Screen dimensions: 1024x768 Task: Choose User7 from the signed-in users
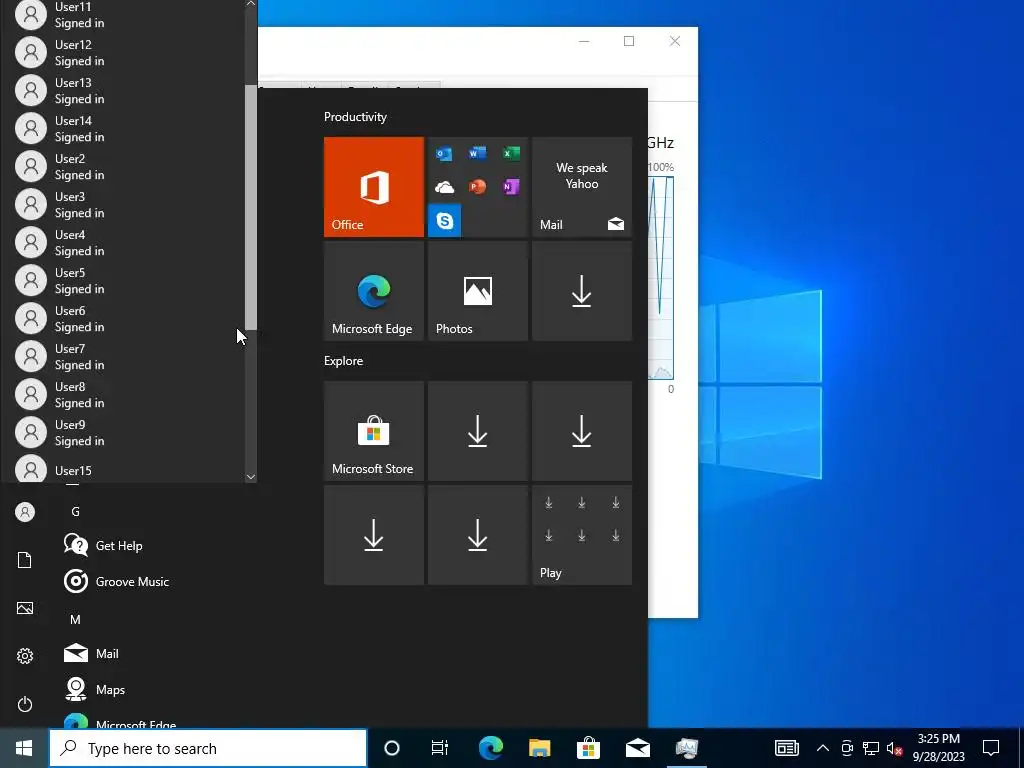coord(123,356)
